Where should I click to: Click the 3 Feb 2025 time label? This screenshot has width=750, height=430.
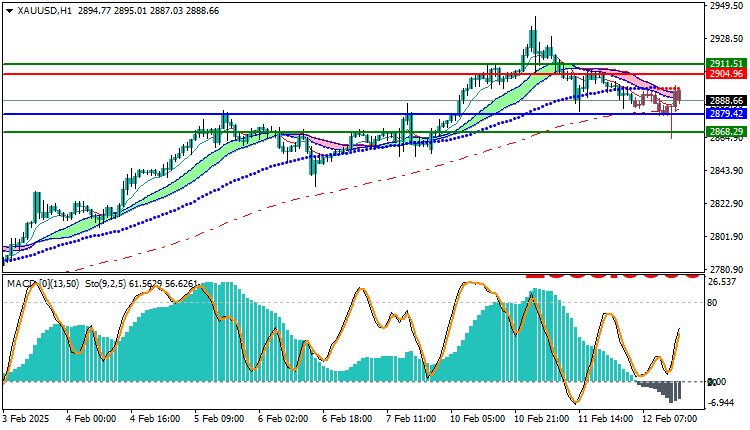click(26, 419)
